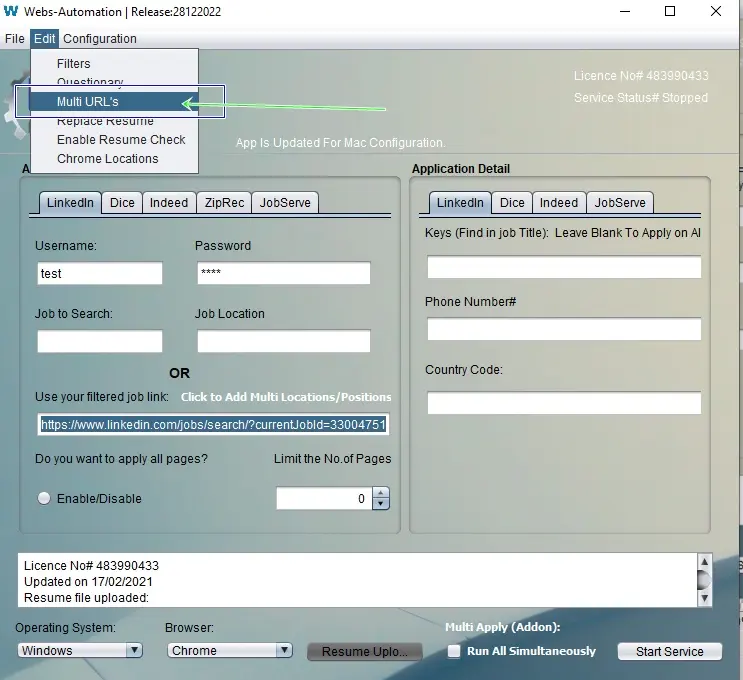The height and width of the screenshot is (680, 743).
Task: Click the Webs-Automation app logo icon
Action: pos(11,11)
